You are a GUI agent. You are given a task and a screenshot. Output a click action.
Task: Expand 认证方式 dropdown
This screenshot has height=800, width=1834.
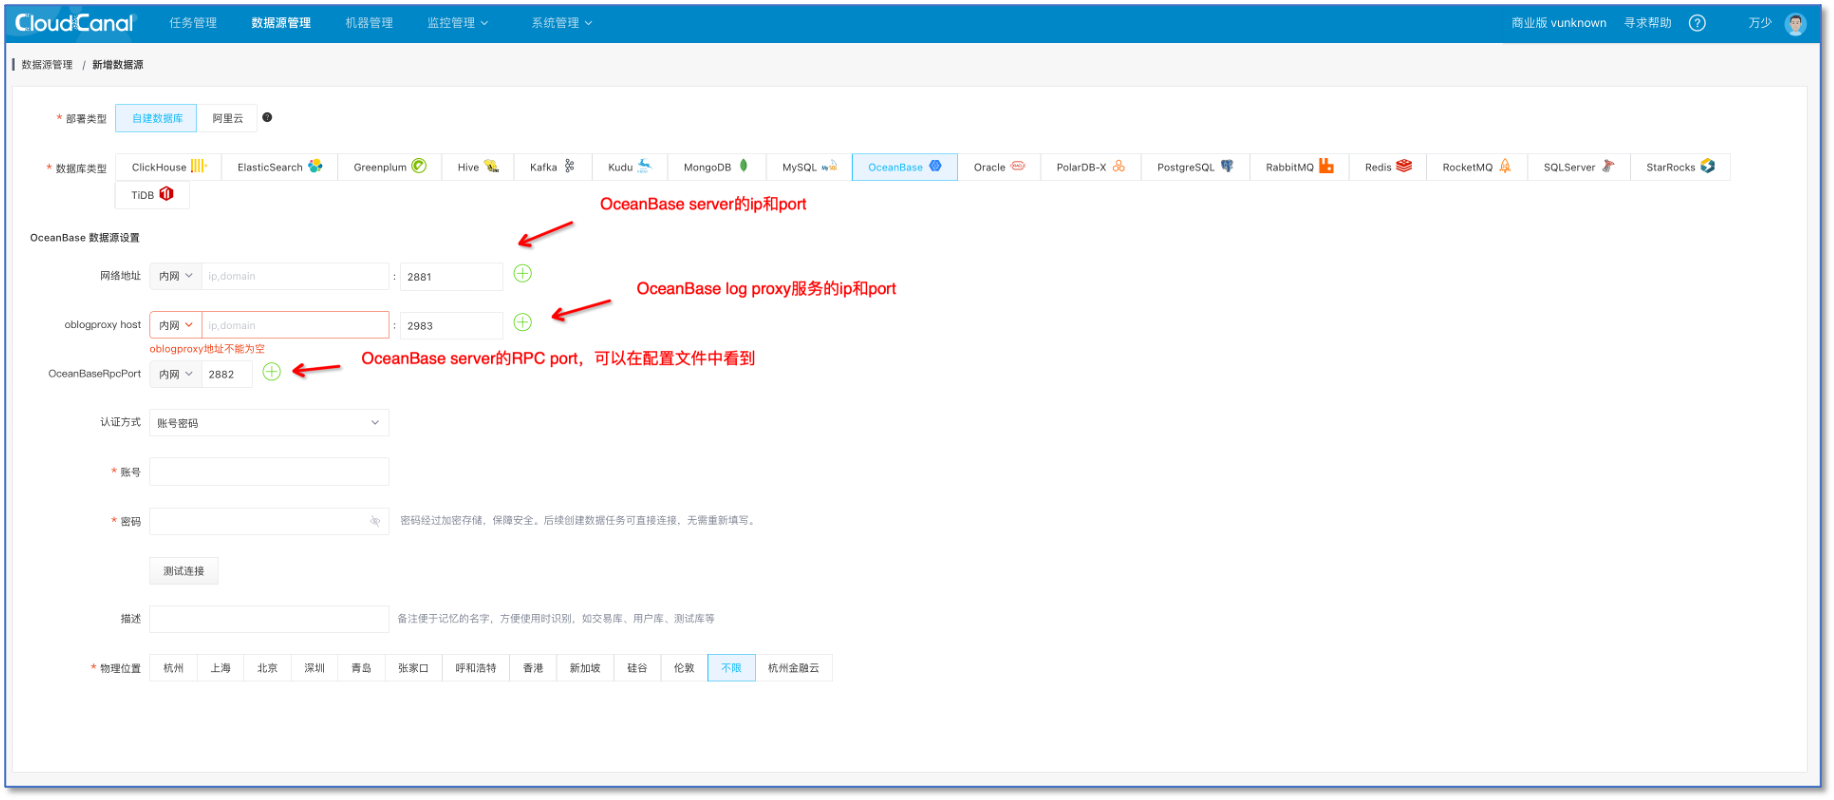point(269,423)
